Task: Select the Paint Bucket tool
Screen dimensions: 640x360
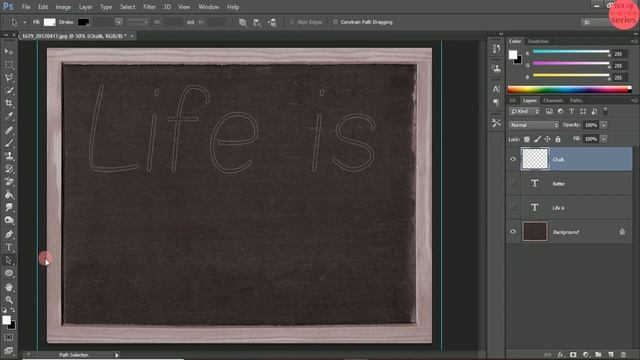Action: click(9, 195)
